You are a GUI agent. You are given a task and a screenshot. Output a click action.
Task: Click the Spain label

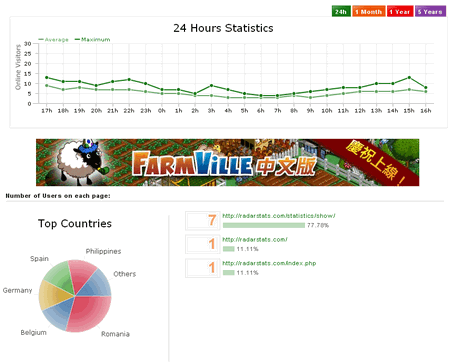39,259
